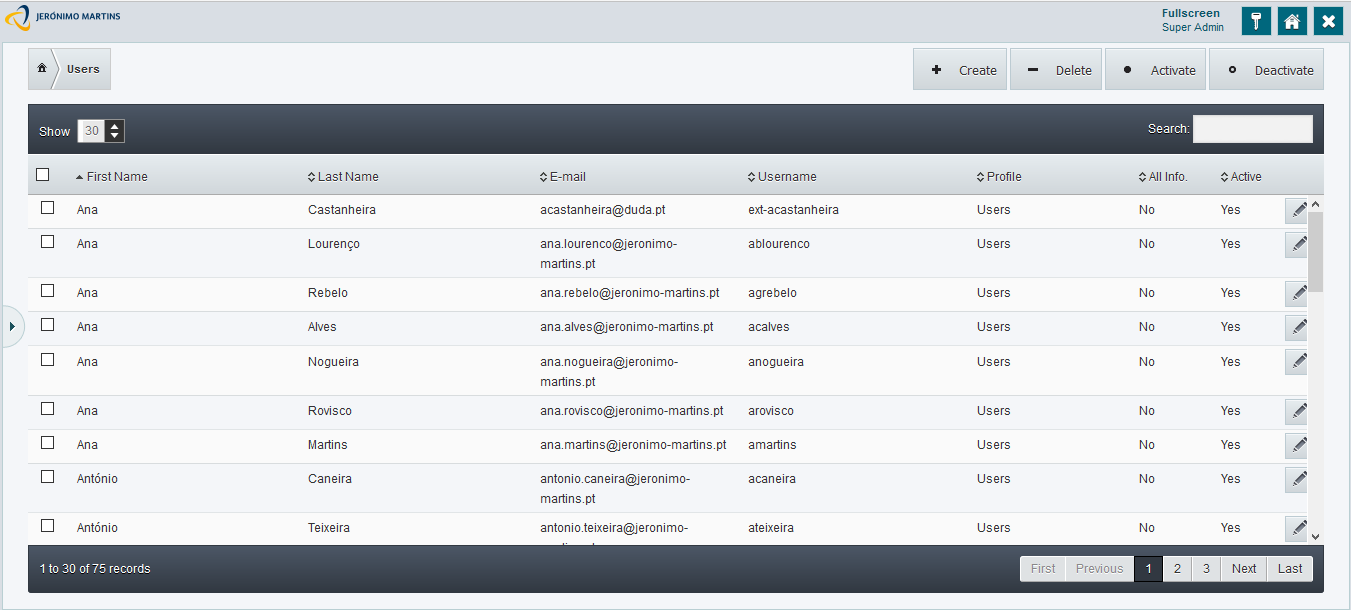Jump to the Last page
Screen dimensions: 1351x610
1290,569
